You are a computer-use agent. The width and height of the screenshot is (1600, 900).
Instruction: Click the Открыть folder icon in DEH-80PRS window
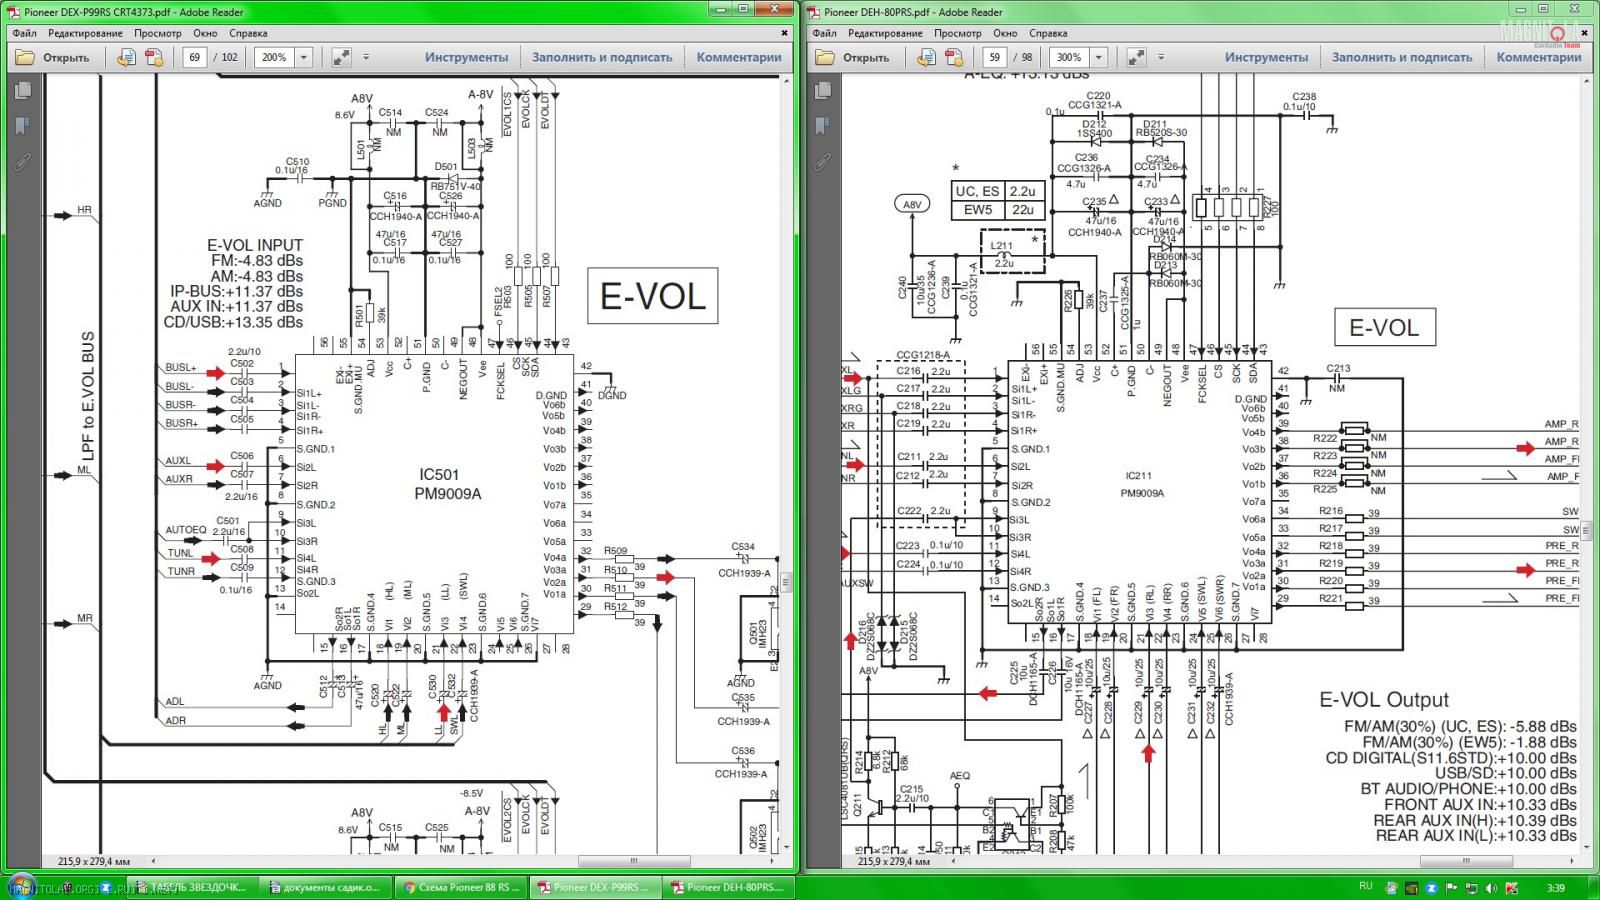(x=825, y=58)
